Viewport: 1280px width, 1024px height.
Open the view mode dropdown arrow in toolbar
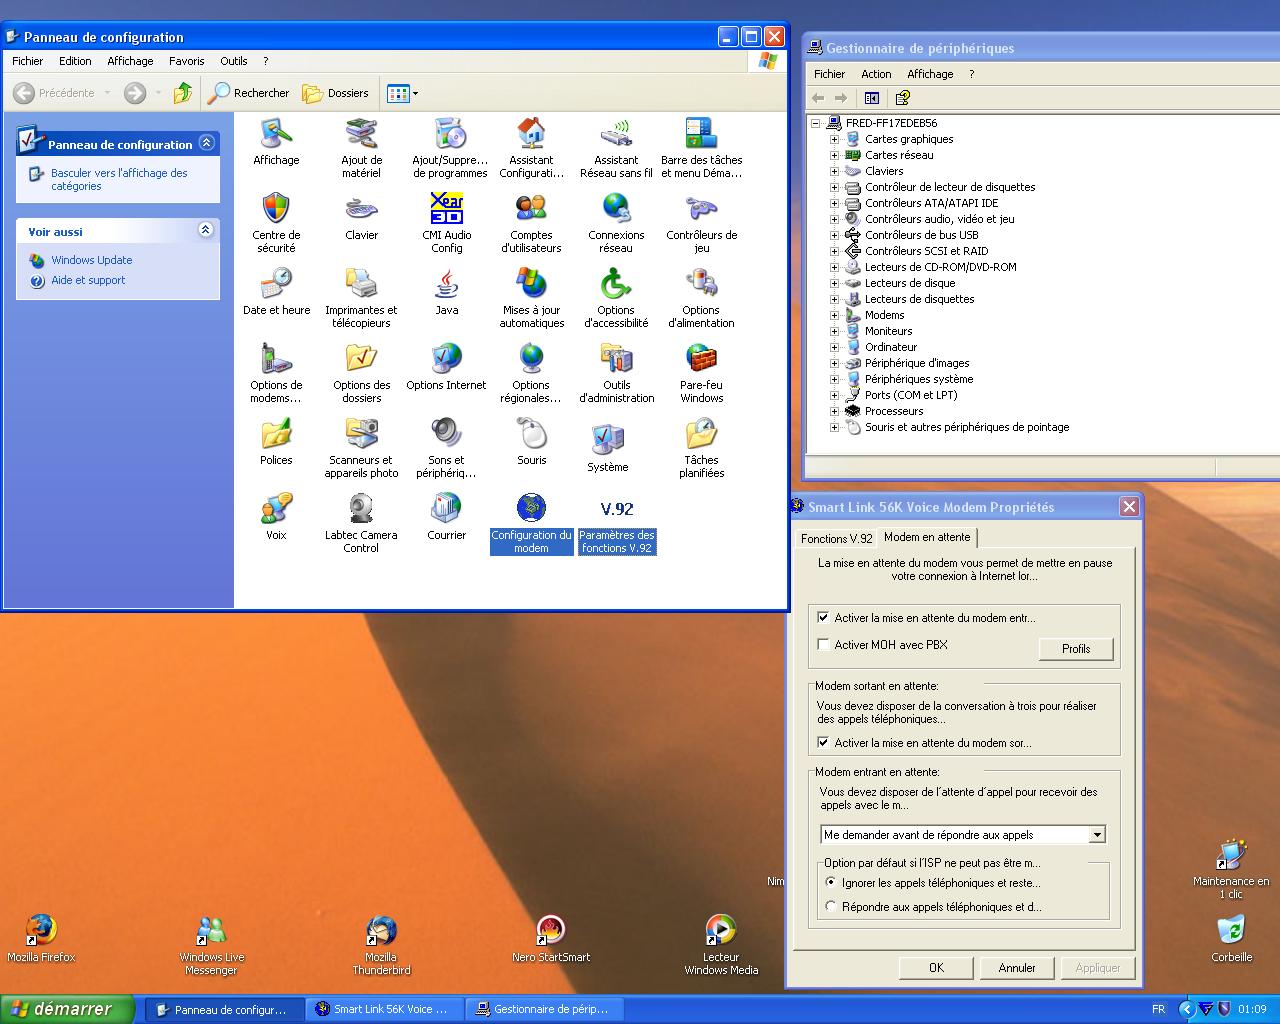415,93
